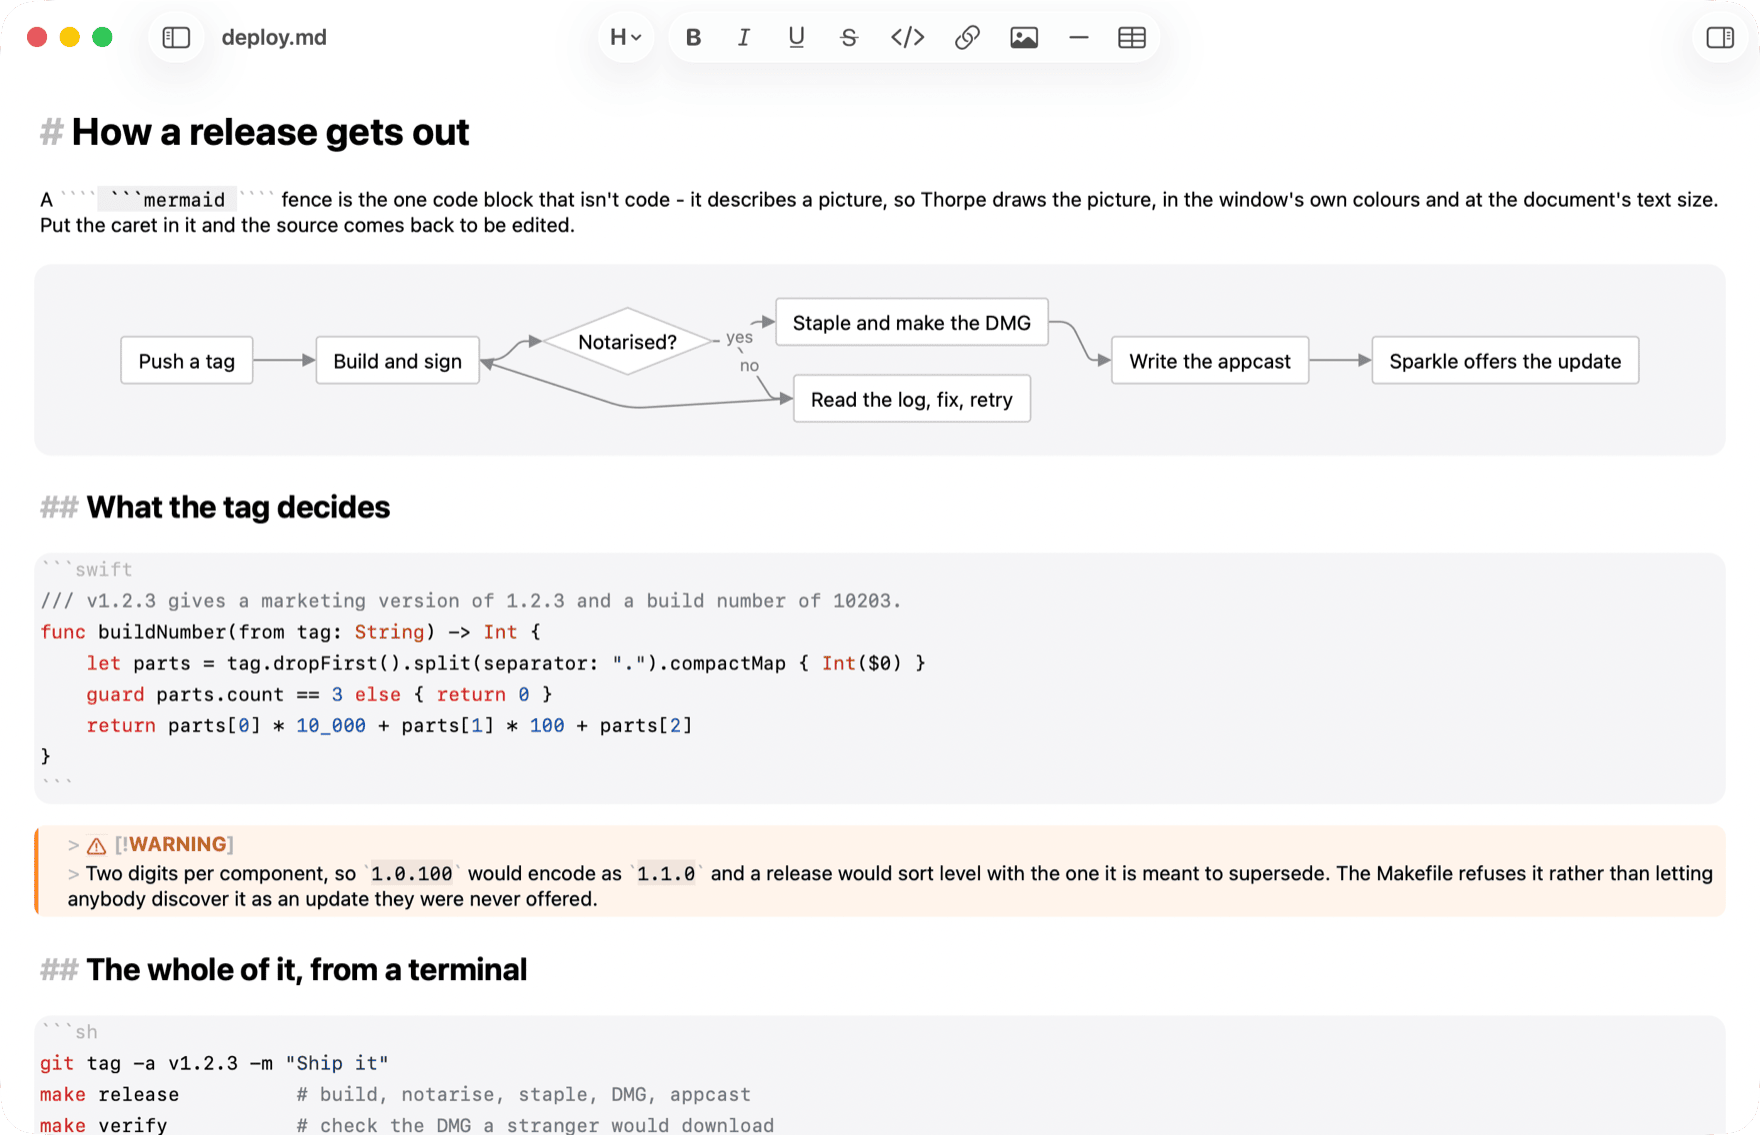The width and height of the screenshot is (1760, 1135).
Task: Click the 'let parts' code line
Action: click(x=506, y=663)
